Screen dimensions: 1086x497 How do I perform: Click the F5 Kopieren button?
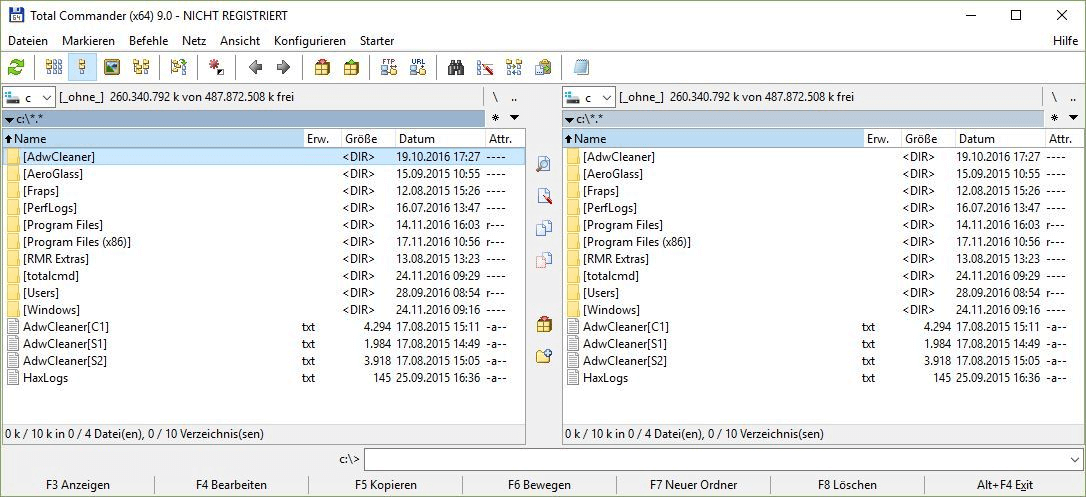[x=386, y=485]
